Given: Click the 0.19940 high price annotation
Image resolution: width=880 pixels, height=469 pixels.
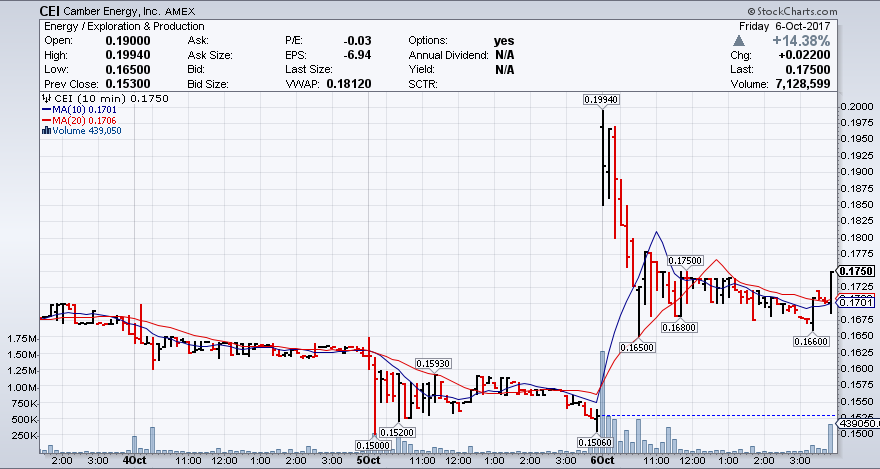Looking at the screenshot, I should (602, 99).
